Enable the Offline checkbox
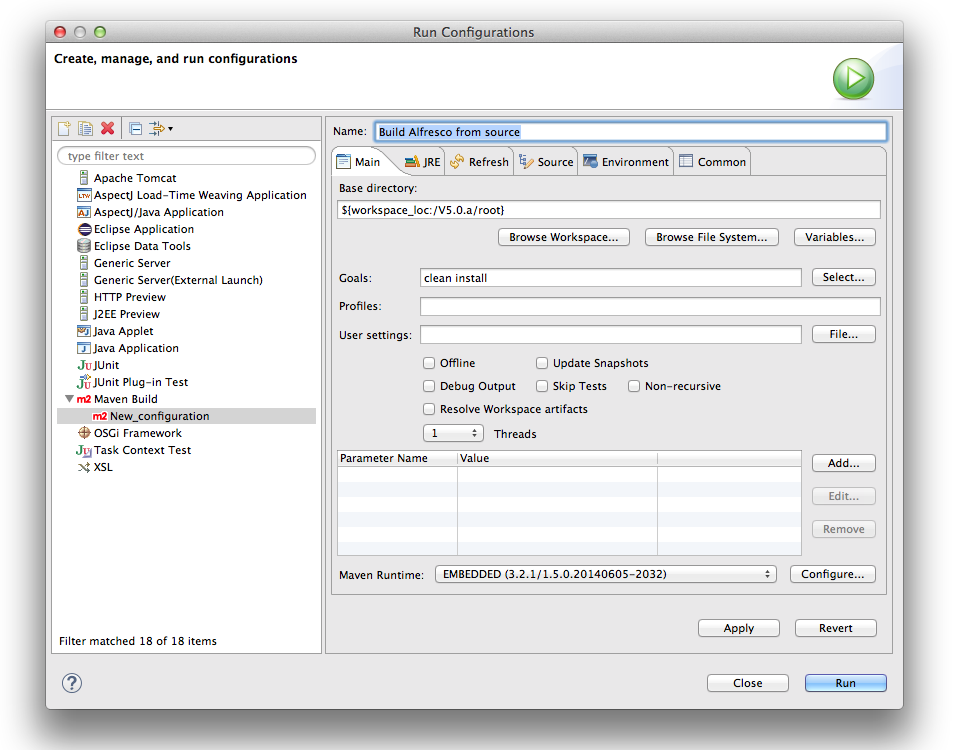The height and width of the screenshot is (750, 953). (429, 363)
